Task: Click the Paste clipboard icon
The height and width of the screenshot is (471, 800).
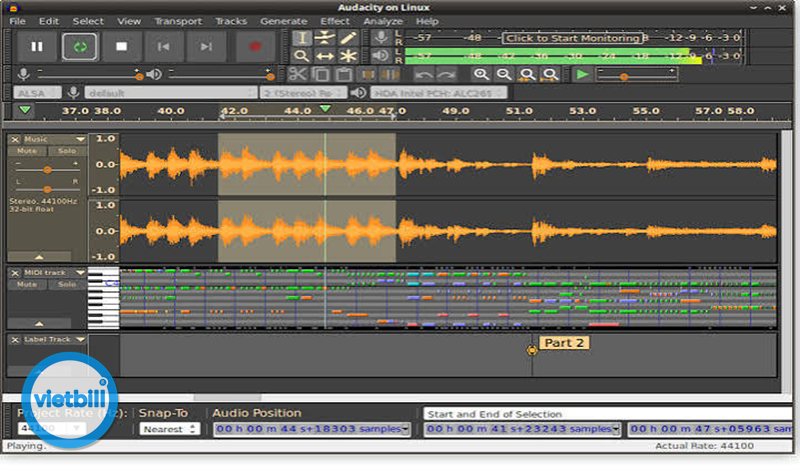Action: (x=344, y=75)
